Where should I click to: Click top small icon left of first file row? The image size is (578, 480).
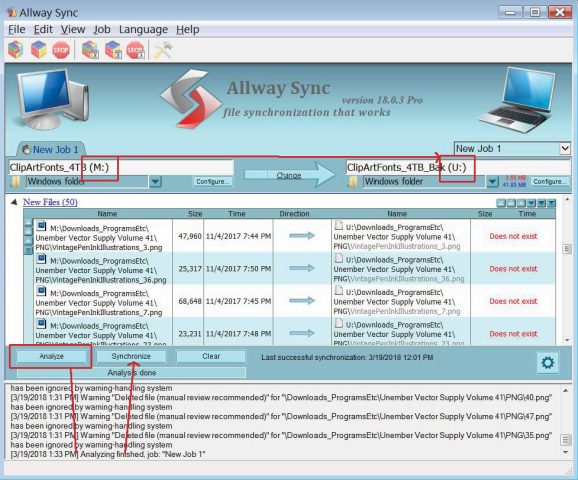(28, 223)
